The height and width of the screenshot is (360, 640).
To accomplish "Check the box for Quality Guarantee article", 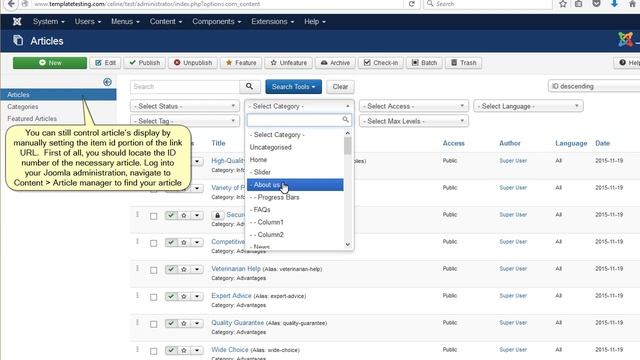I will [x=153, y=324].
